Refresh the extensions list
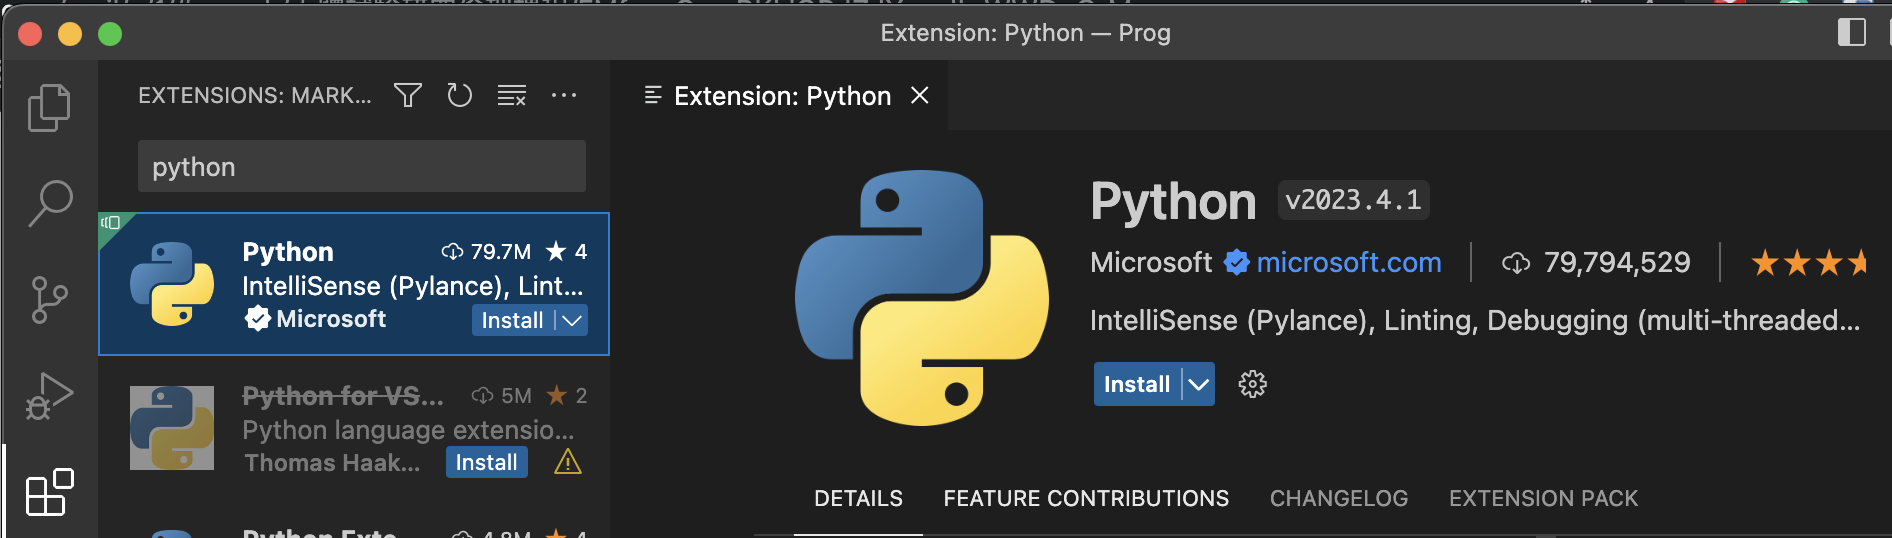Viewport: 1892px width, 538px height. 459,96
